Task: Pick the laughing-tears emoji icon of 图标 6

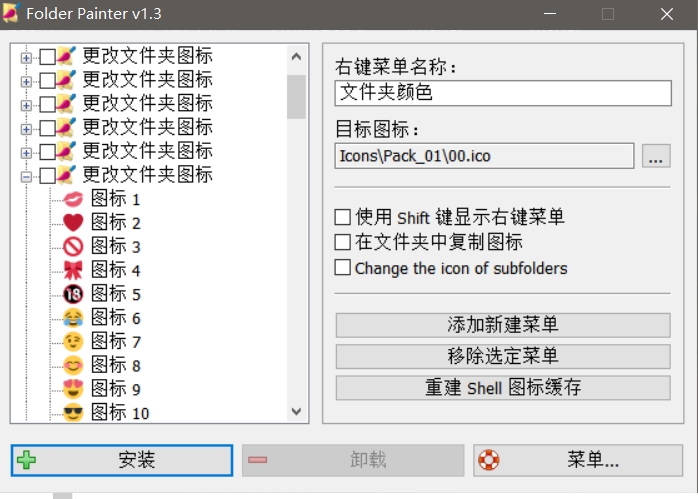Action: (73, 318)
